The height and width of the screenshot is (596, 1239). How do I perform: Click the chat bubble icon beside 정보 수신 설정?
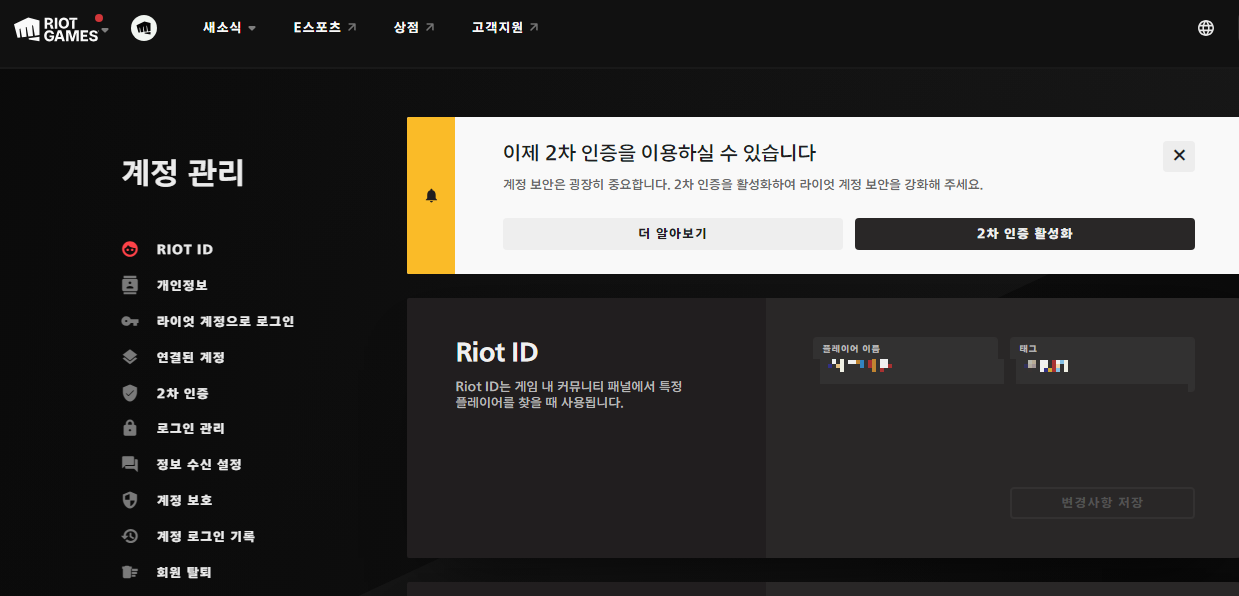coord(130,464)
